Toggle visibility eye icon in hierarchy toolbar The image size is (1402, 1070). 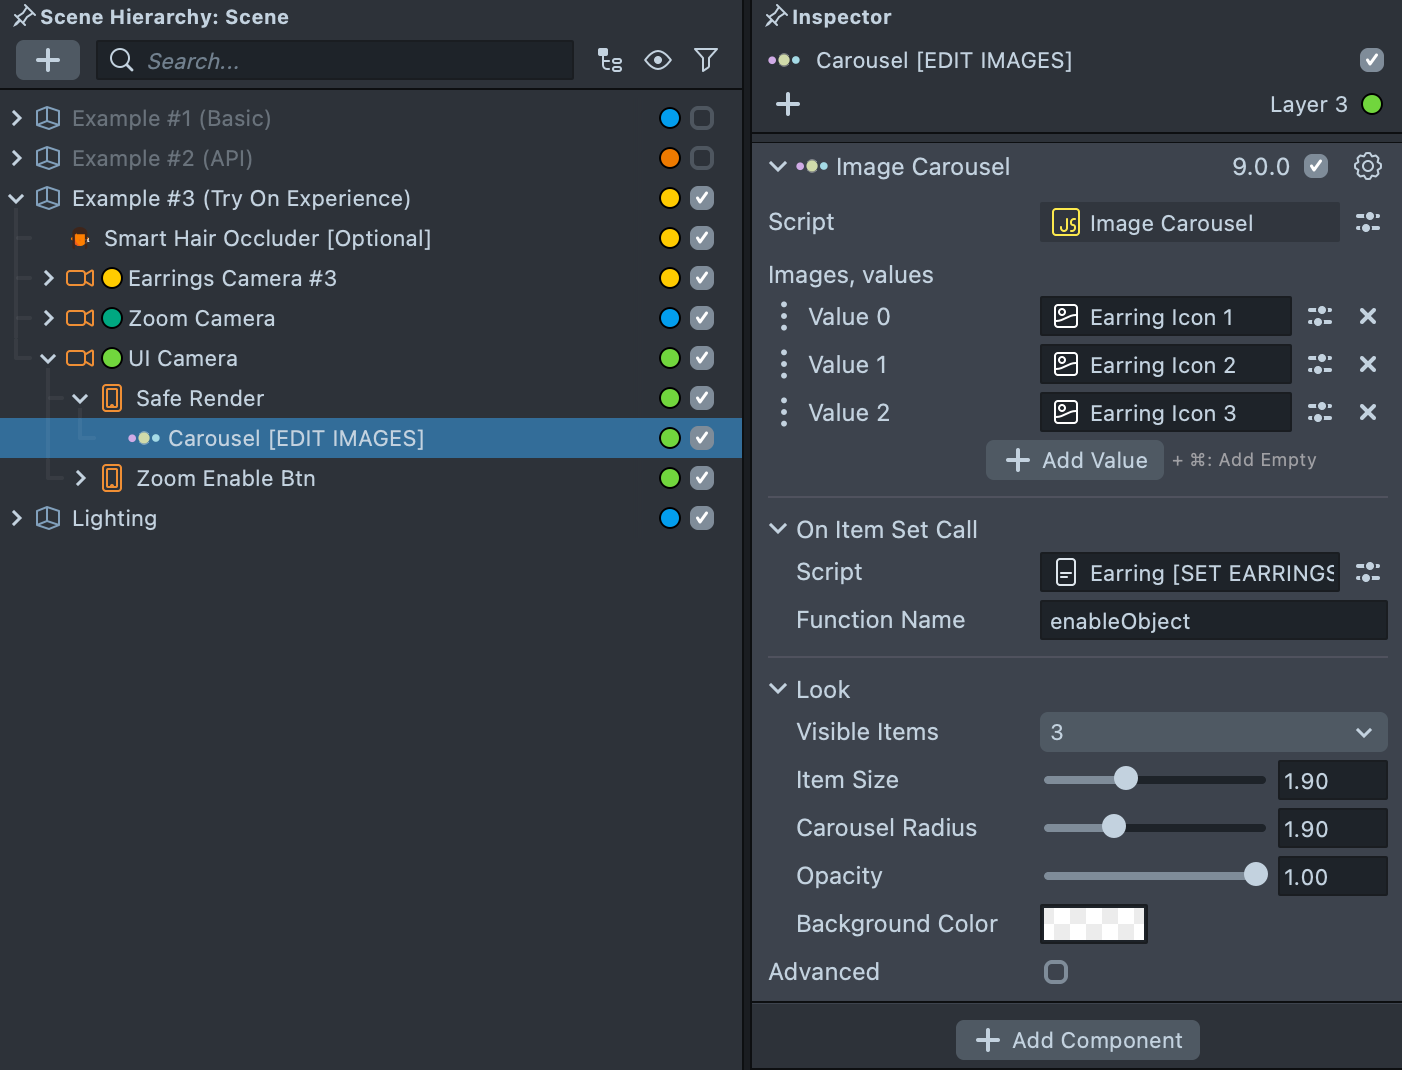tap(657, 61)
